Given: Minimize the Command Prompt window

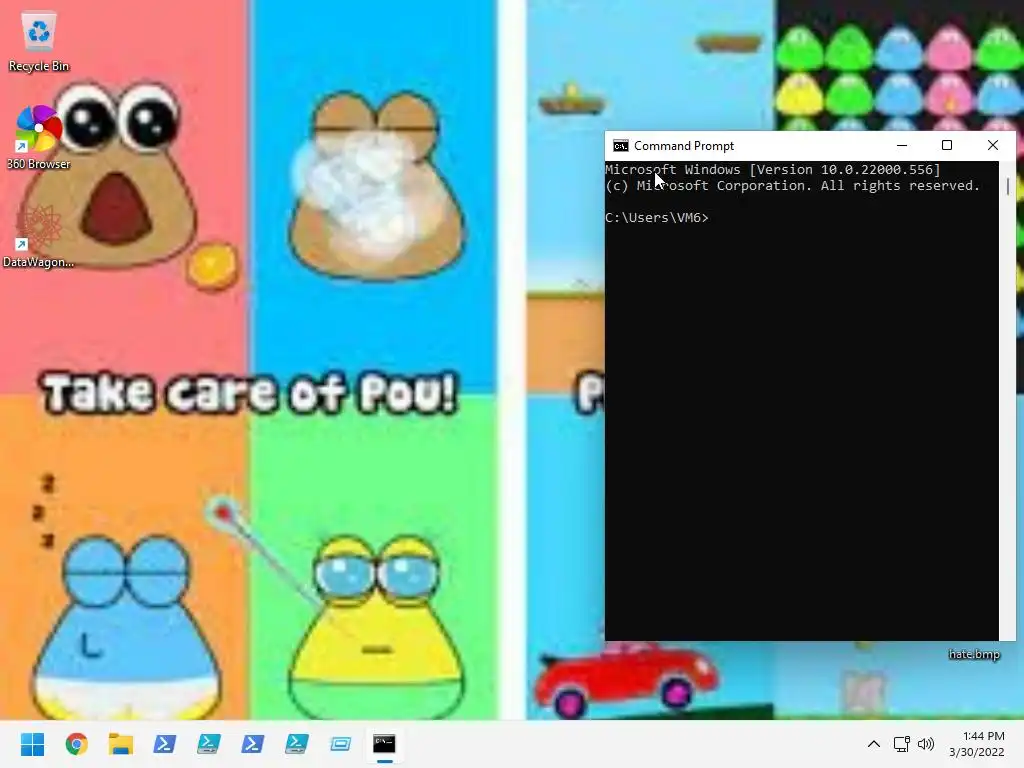Looking at the screenshot, I should click(902, 146).
